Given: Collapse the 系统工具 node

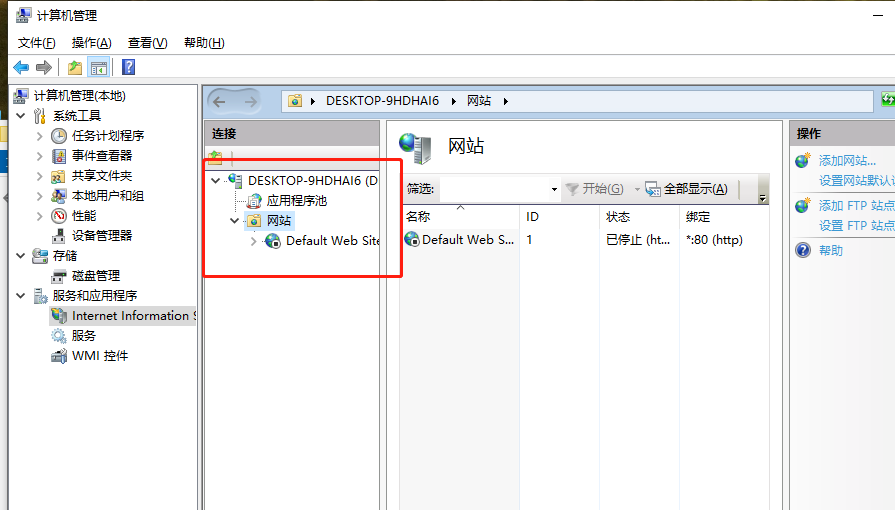Looking at the screenshot, I should click(21, 116).
